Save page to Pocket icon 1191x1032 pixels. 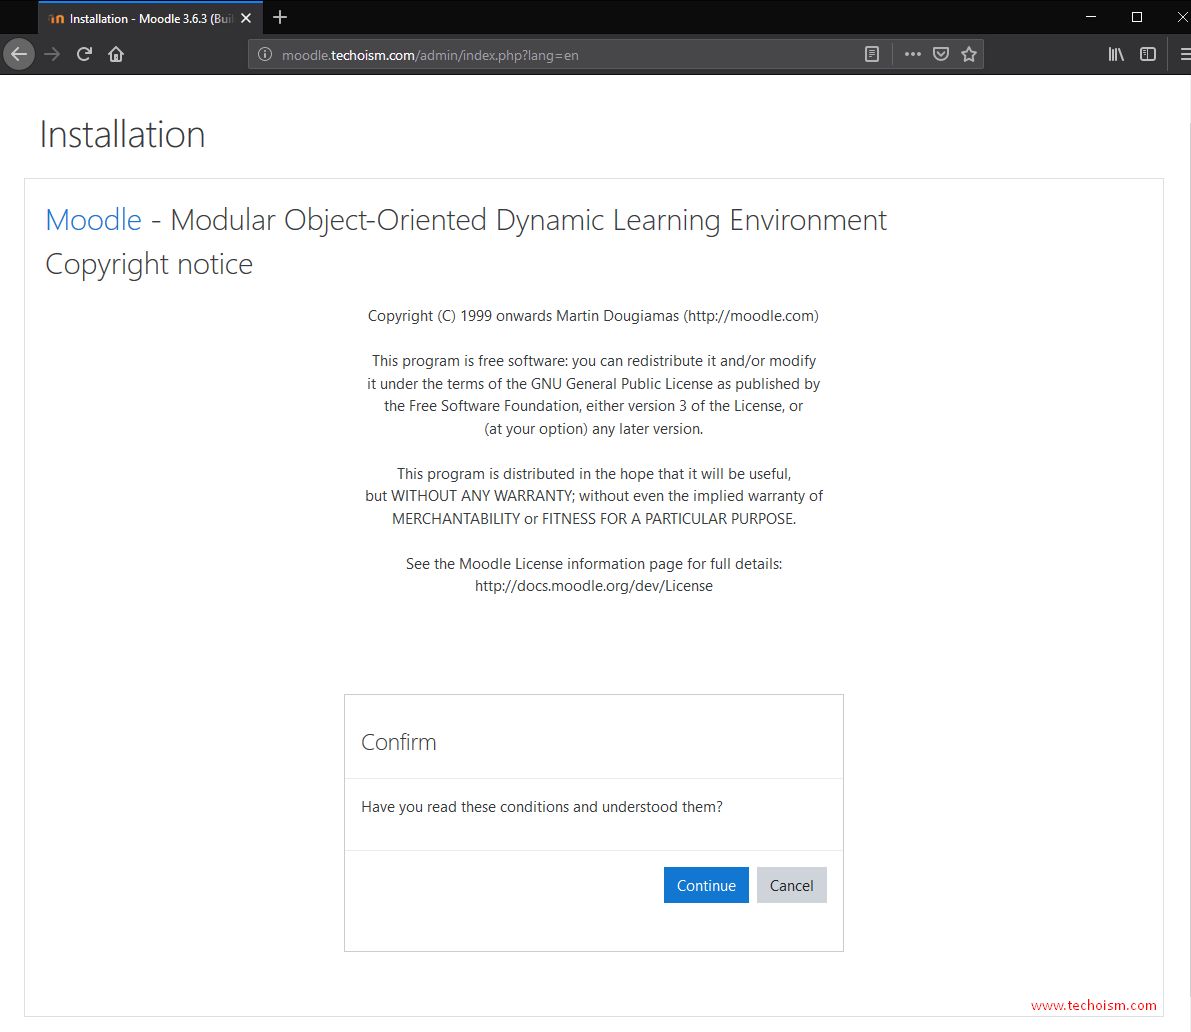point(941,54)
